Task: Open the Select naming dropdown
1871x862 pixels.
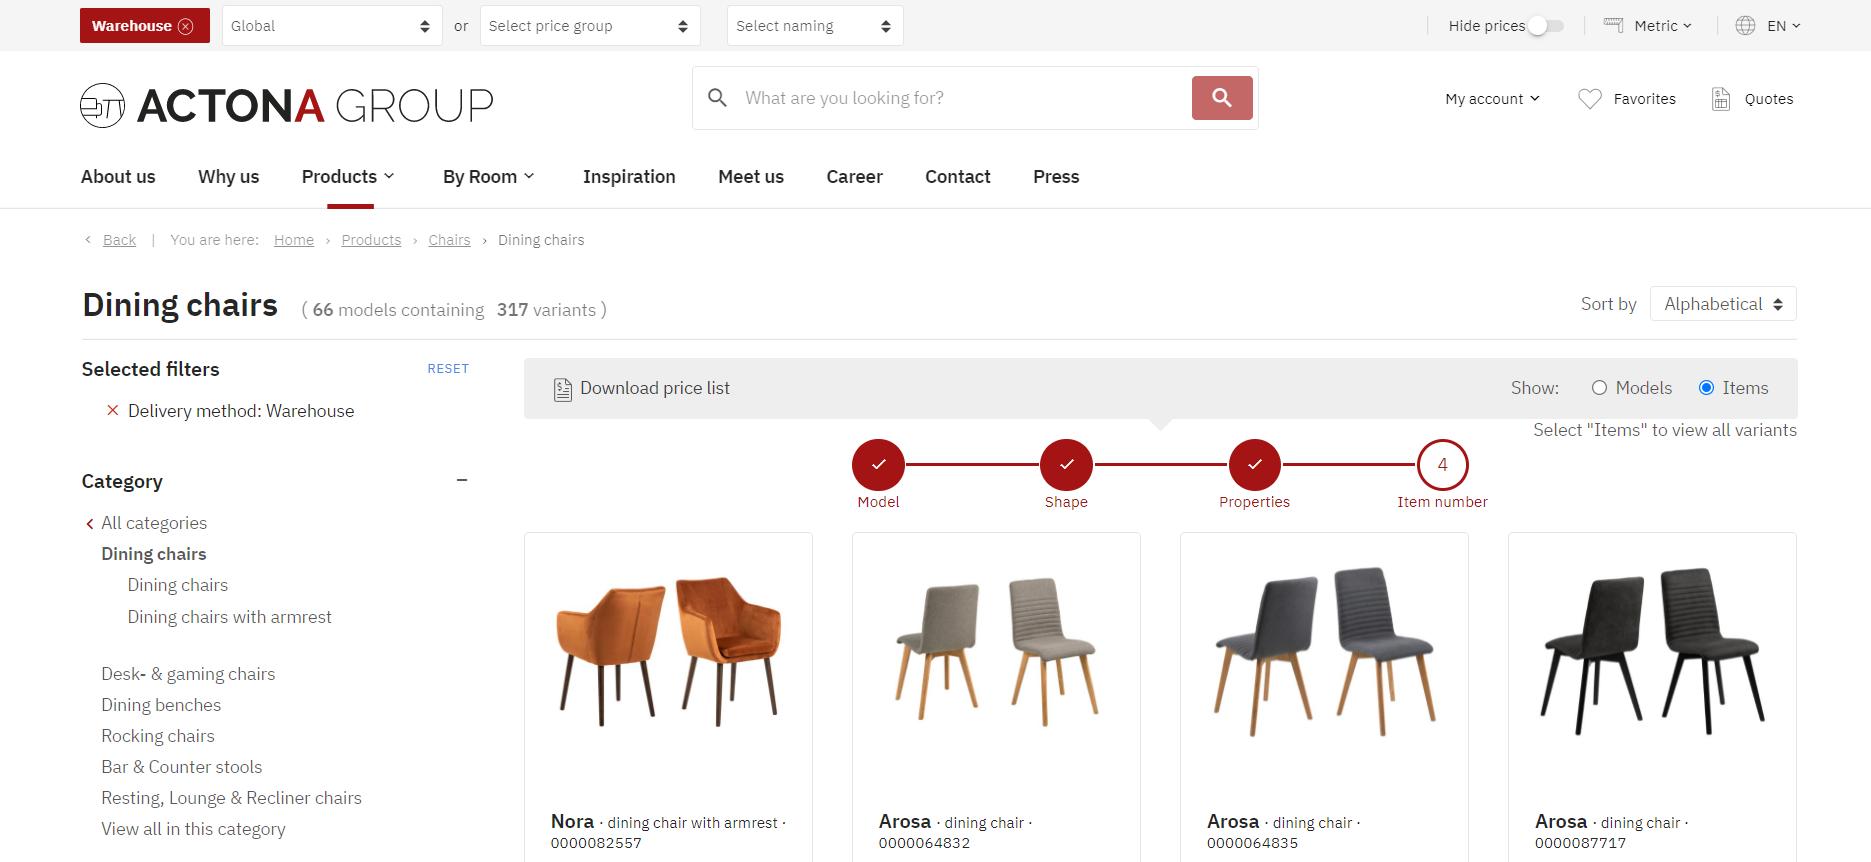Action: click(815, 26)
